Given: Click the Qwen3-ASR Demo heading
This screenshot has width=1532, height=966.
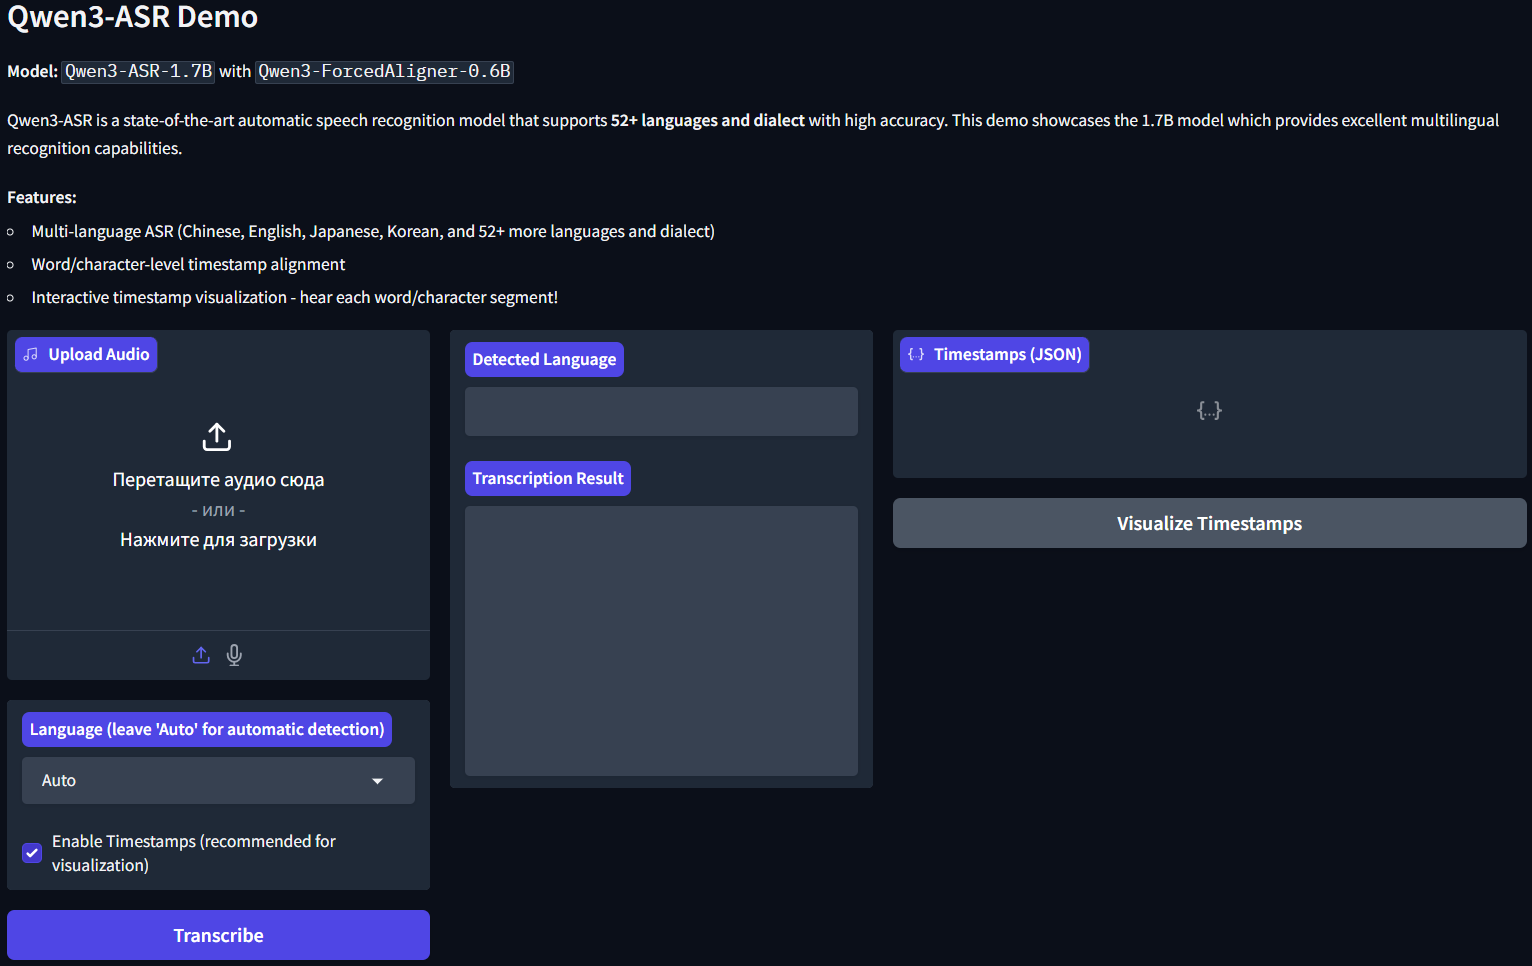Looking at the screenshot, I should 132,17.
